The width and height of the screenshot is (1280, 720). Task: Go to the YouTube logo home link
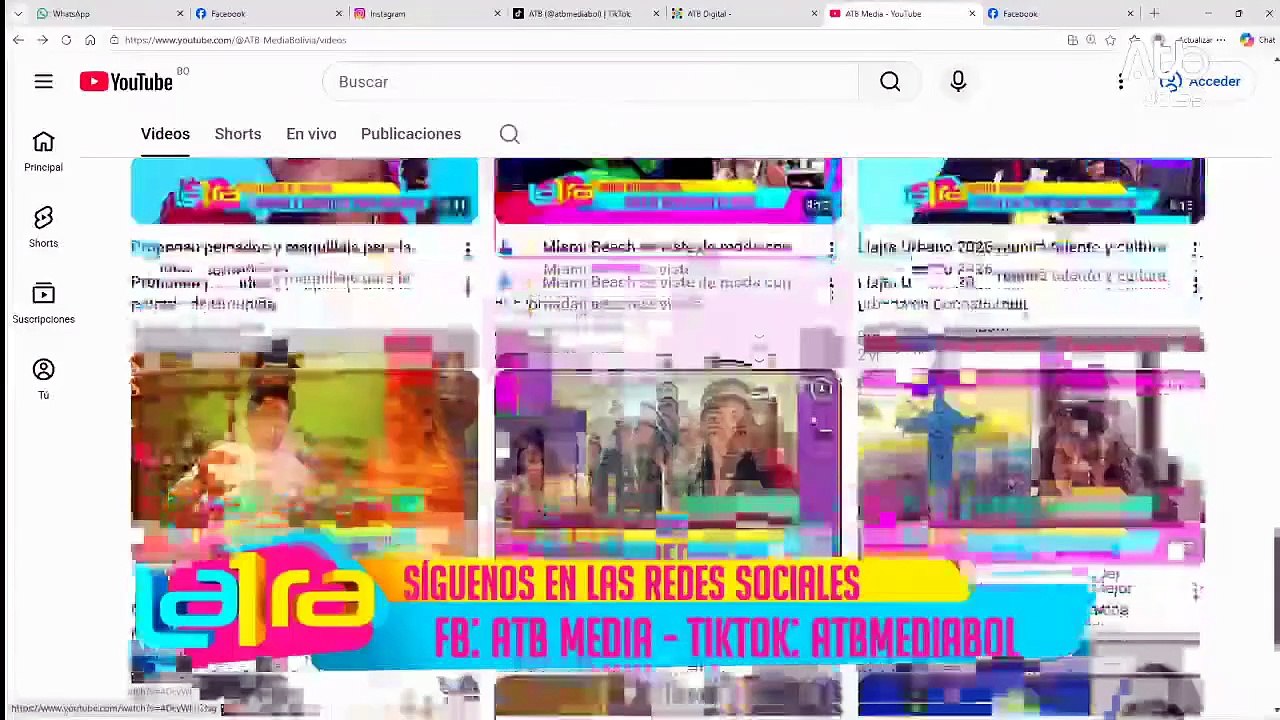[126, 82]
